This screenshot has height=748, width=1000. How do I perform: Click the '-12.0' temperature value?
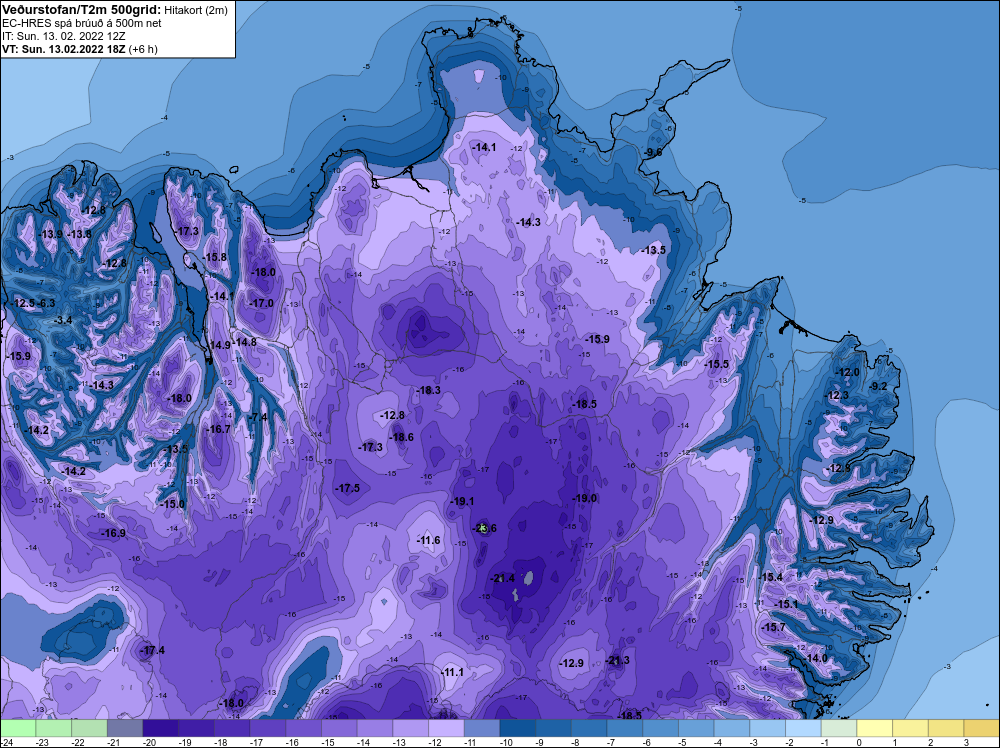click(848, 372)
